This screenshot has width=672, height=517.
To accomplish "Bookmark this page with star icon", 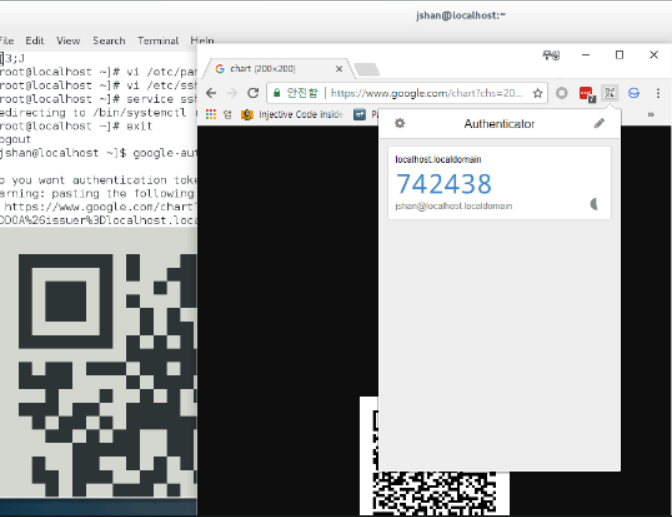I will click(537, 93).
